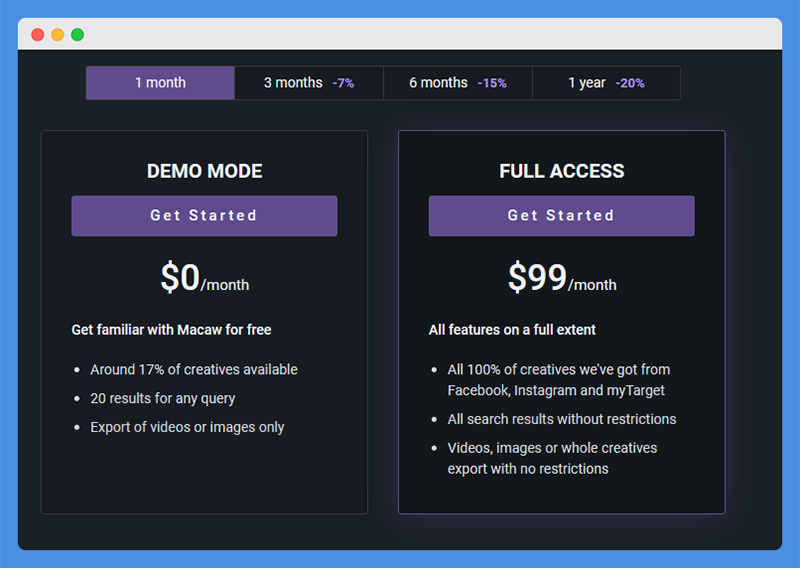Click the -20% discount label

point(630,83)
